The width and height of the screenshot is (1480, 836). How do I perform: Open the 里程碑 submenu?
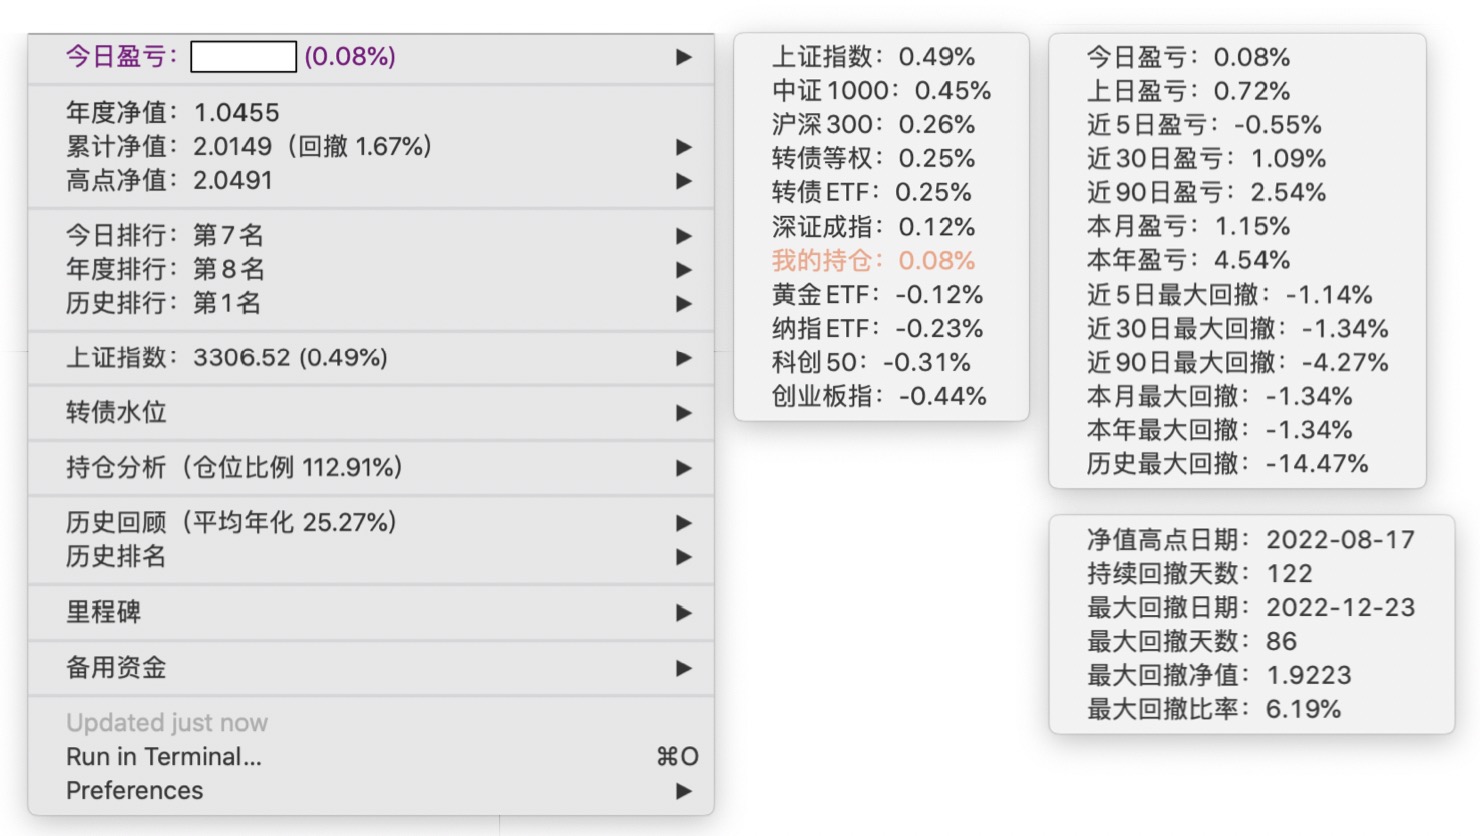coord(104,612)
